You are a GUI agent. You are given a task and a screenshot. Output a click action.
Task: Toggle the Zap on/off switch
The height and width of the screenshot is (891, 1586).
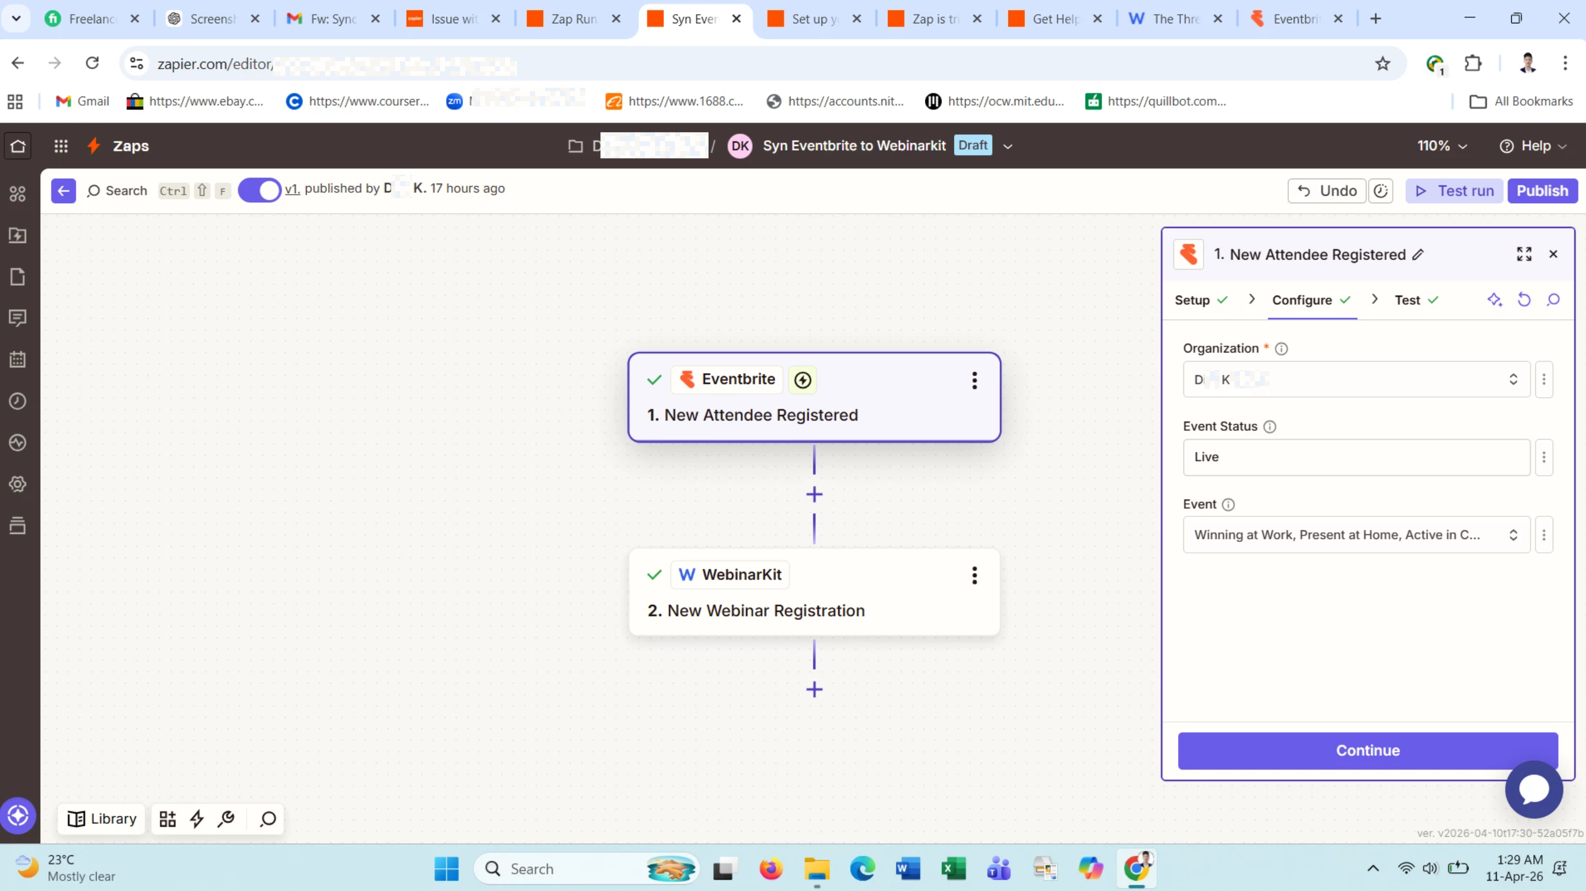[259, 190]
